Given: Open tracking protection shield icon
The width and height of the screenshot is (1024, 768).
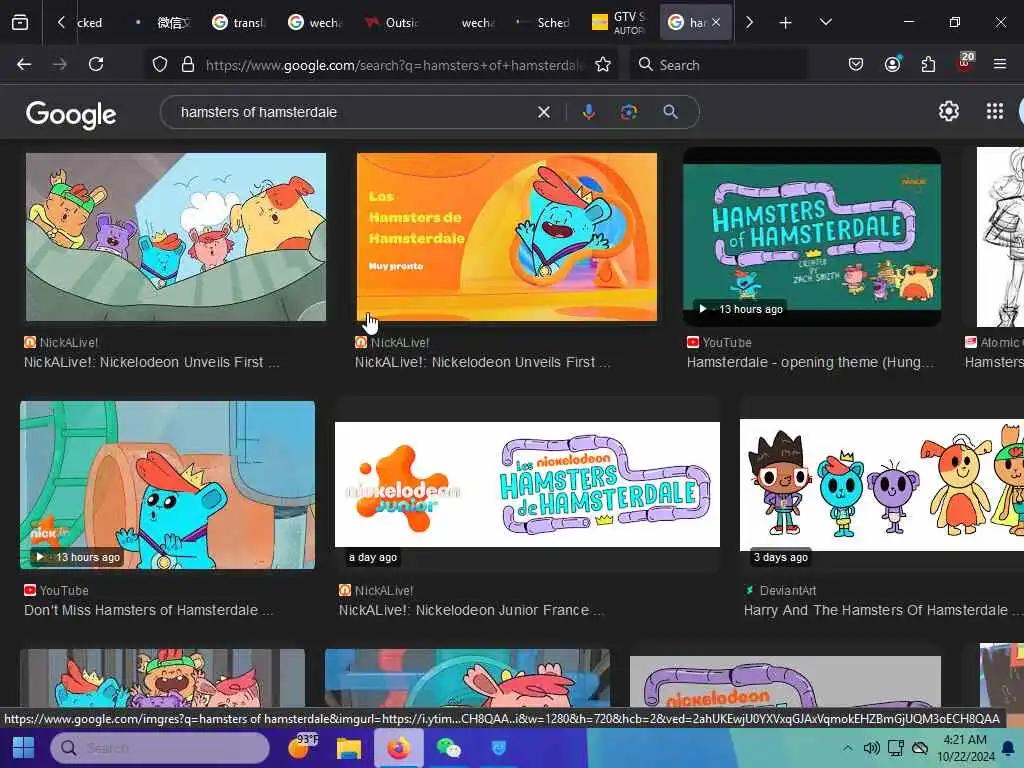Looking at the screenshot, I should 160,64.
